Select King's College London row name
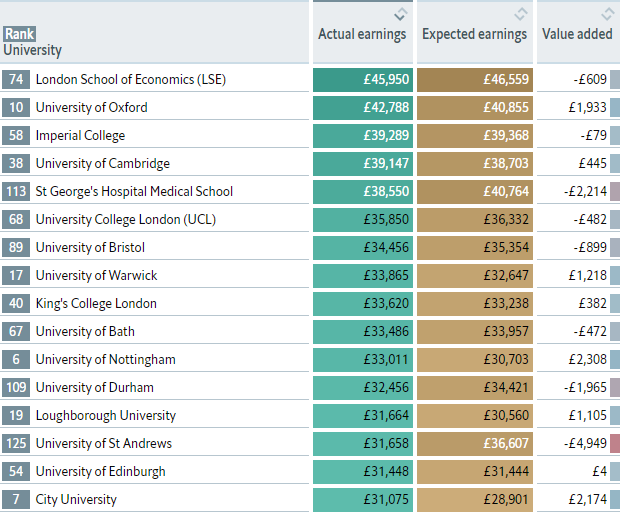This screenshot has height=514, width=622. click(x=96, y=304)
